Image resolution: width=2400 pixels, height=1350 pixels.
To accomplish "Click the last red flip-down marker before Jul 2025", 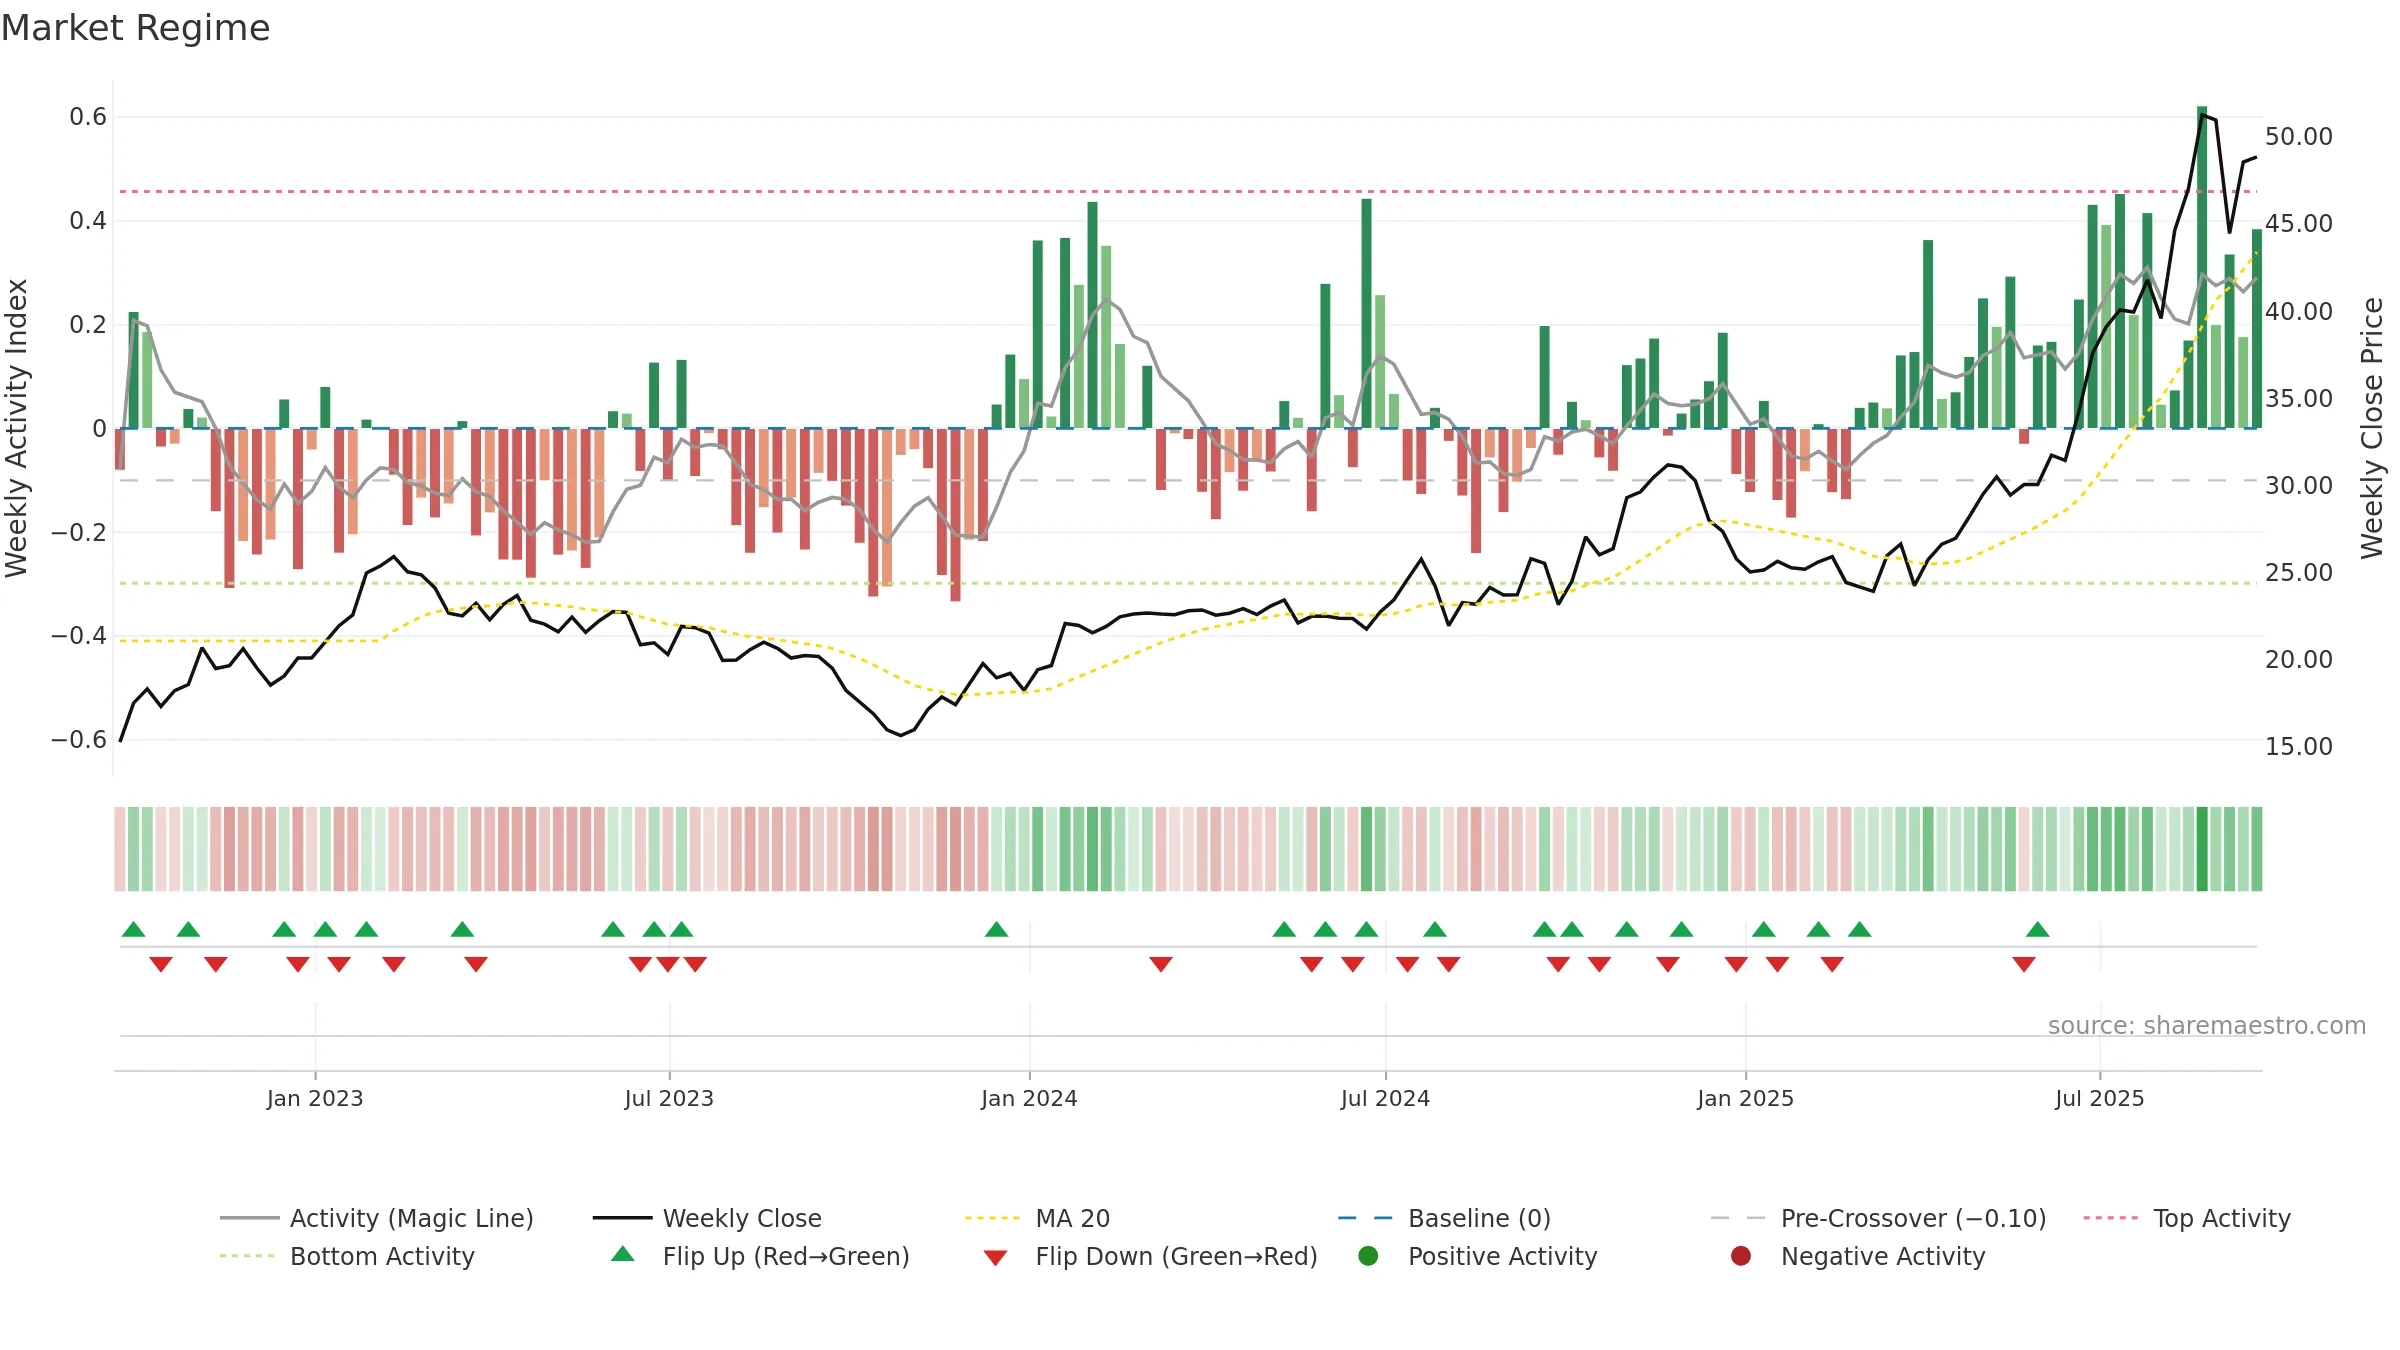I will (x=2024, y=964).
